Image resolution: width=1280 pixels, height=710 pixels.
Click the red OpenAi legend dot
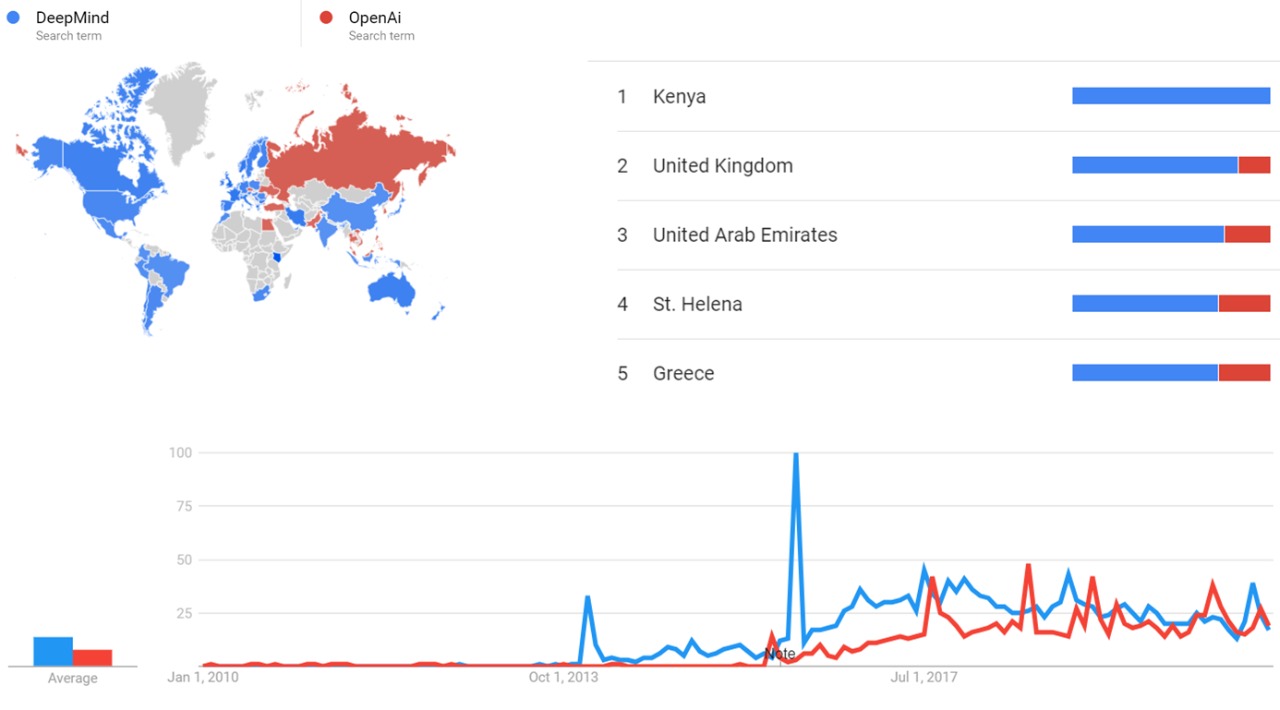(326, 18)
